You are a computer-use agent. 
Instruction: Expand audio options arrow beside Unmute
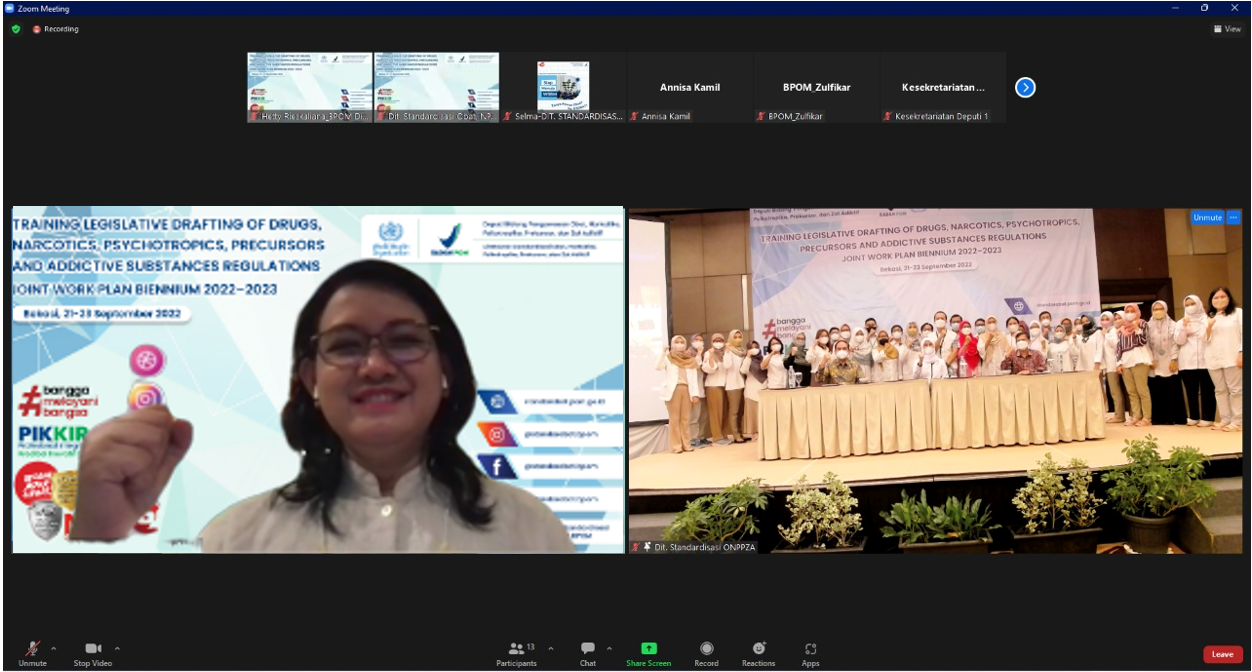tap(54, 648)
